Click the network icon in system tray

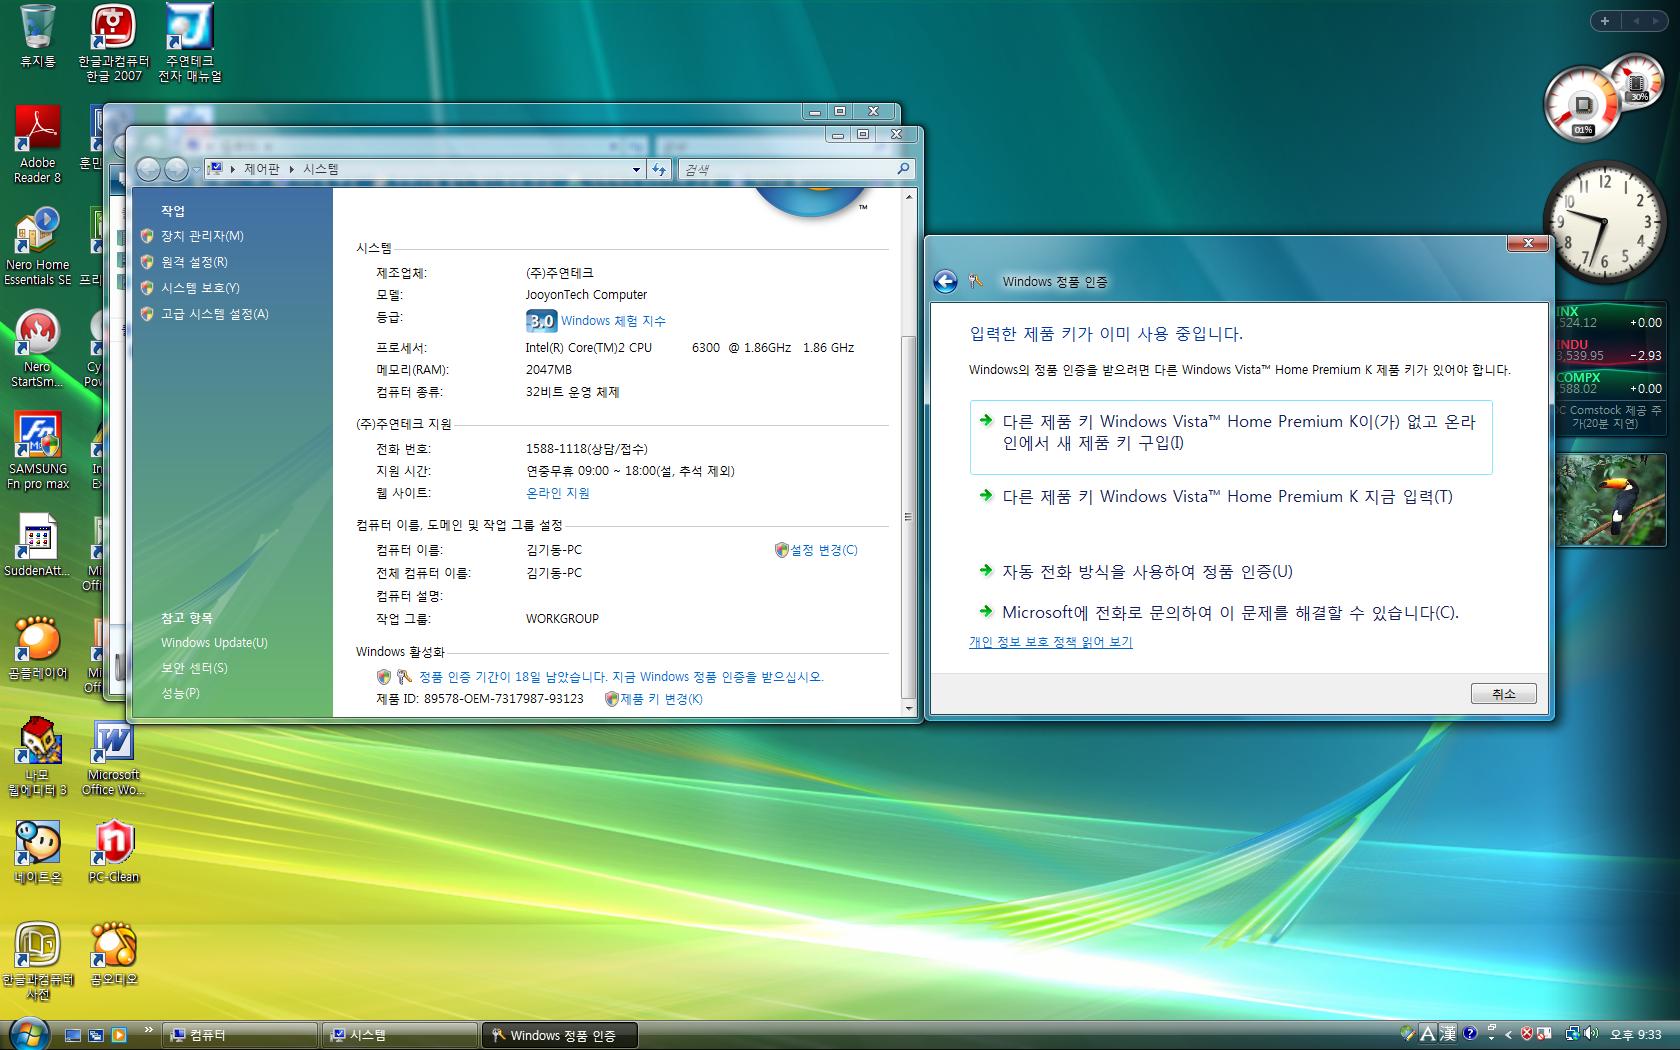pyautogui.click(x=1572, y=1034)
